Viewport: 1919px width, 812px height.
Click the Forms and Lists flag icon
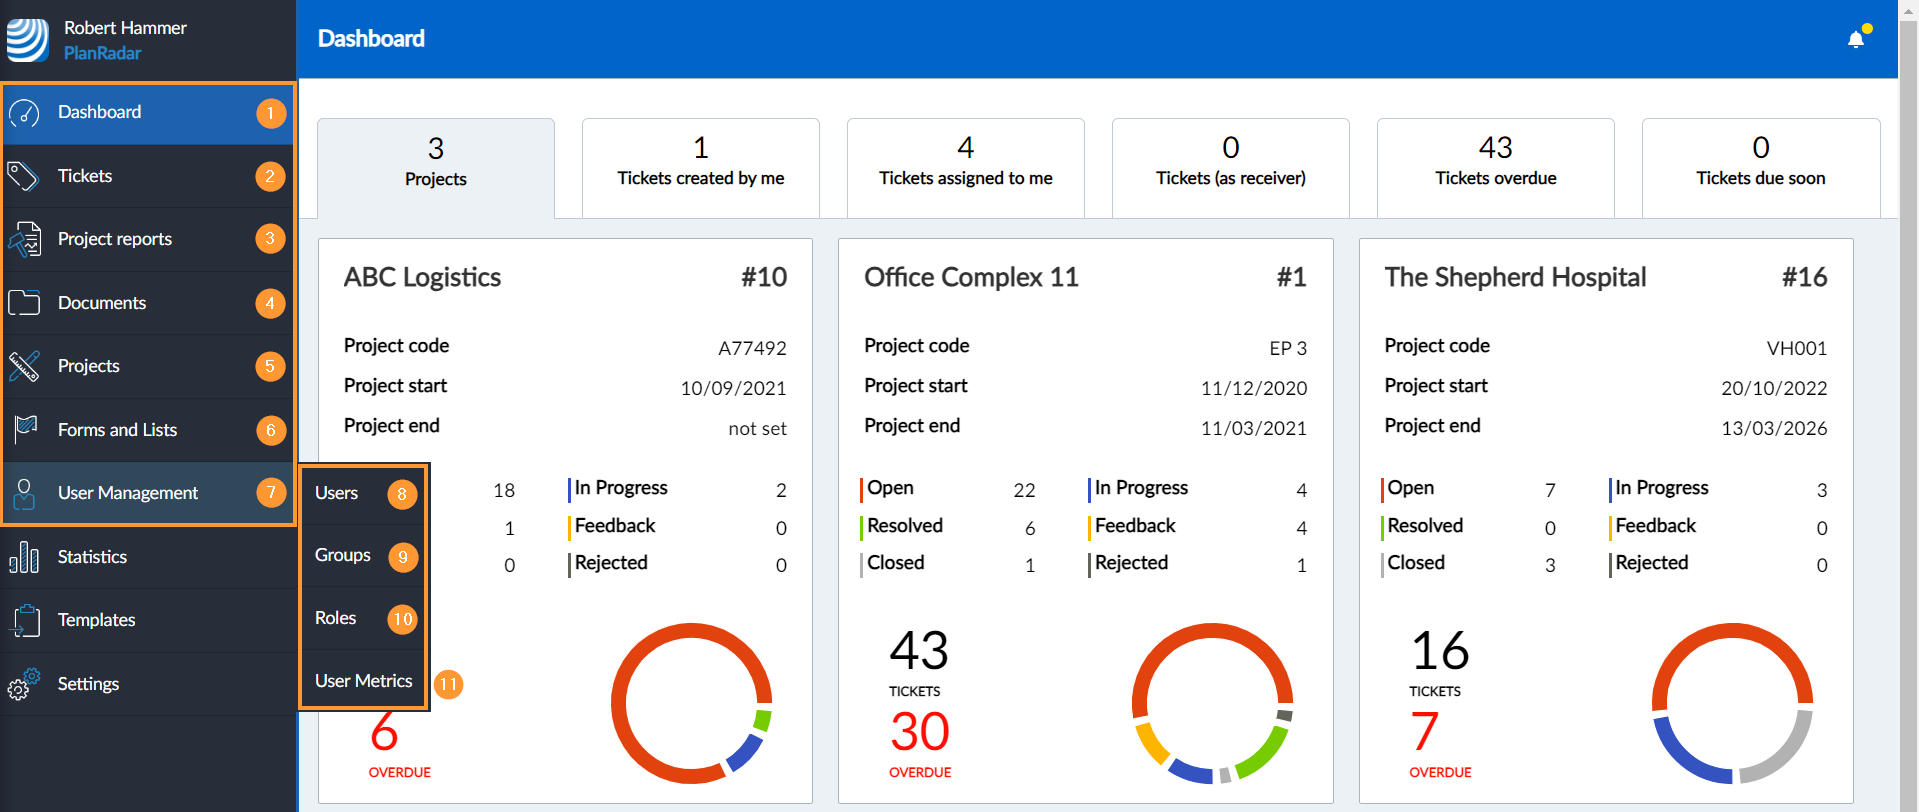click(x=25, y=430)
